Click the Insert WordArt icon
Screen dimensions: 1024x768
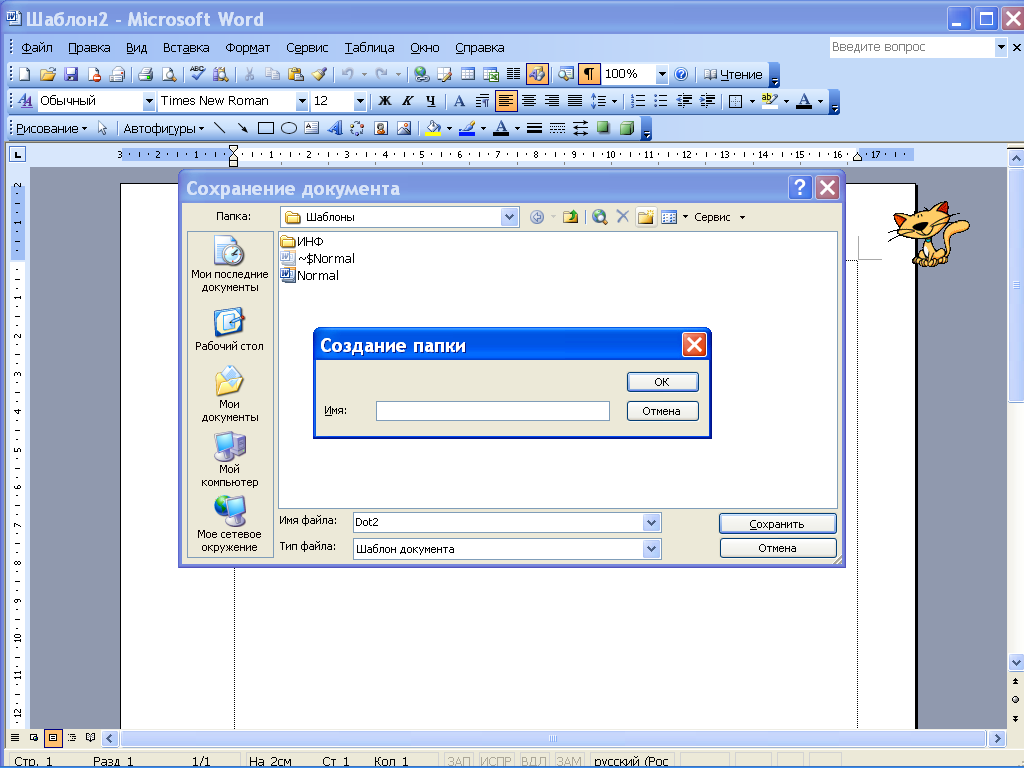pos(334,128)
